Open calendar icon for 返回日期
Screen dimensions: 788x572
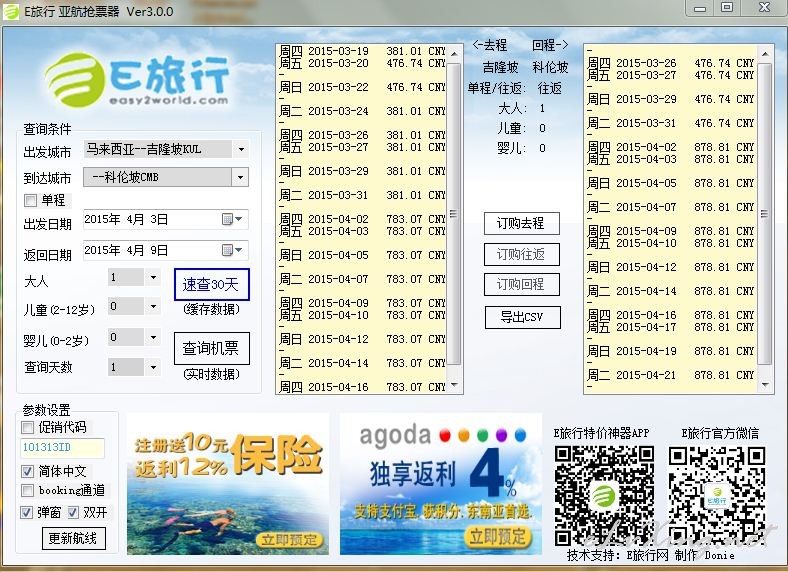pyautogui.click(x=227, y=250)
